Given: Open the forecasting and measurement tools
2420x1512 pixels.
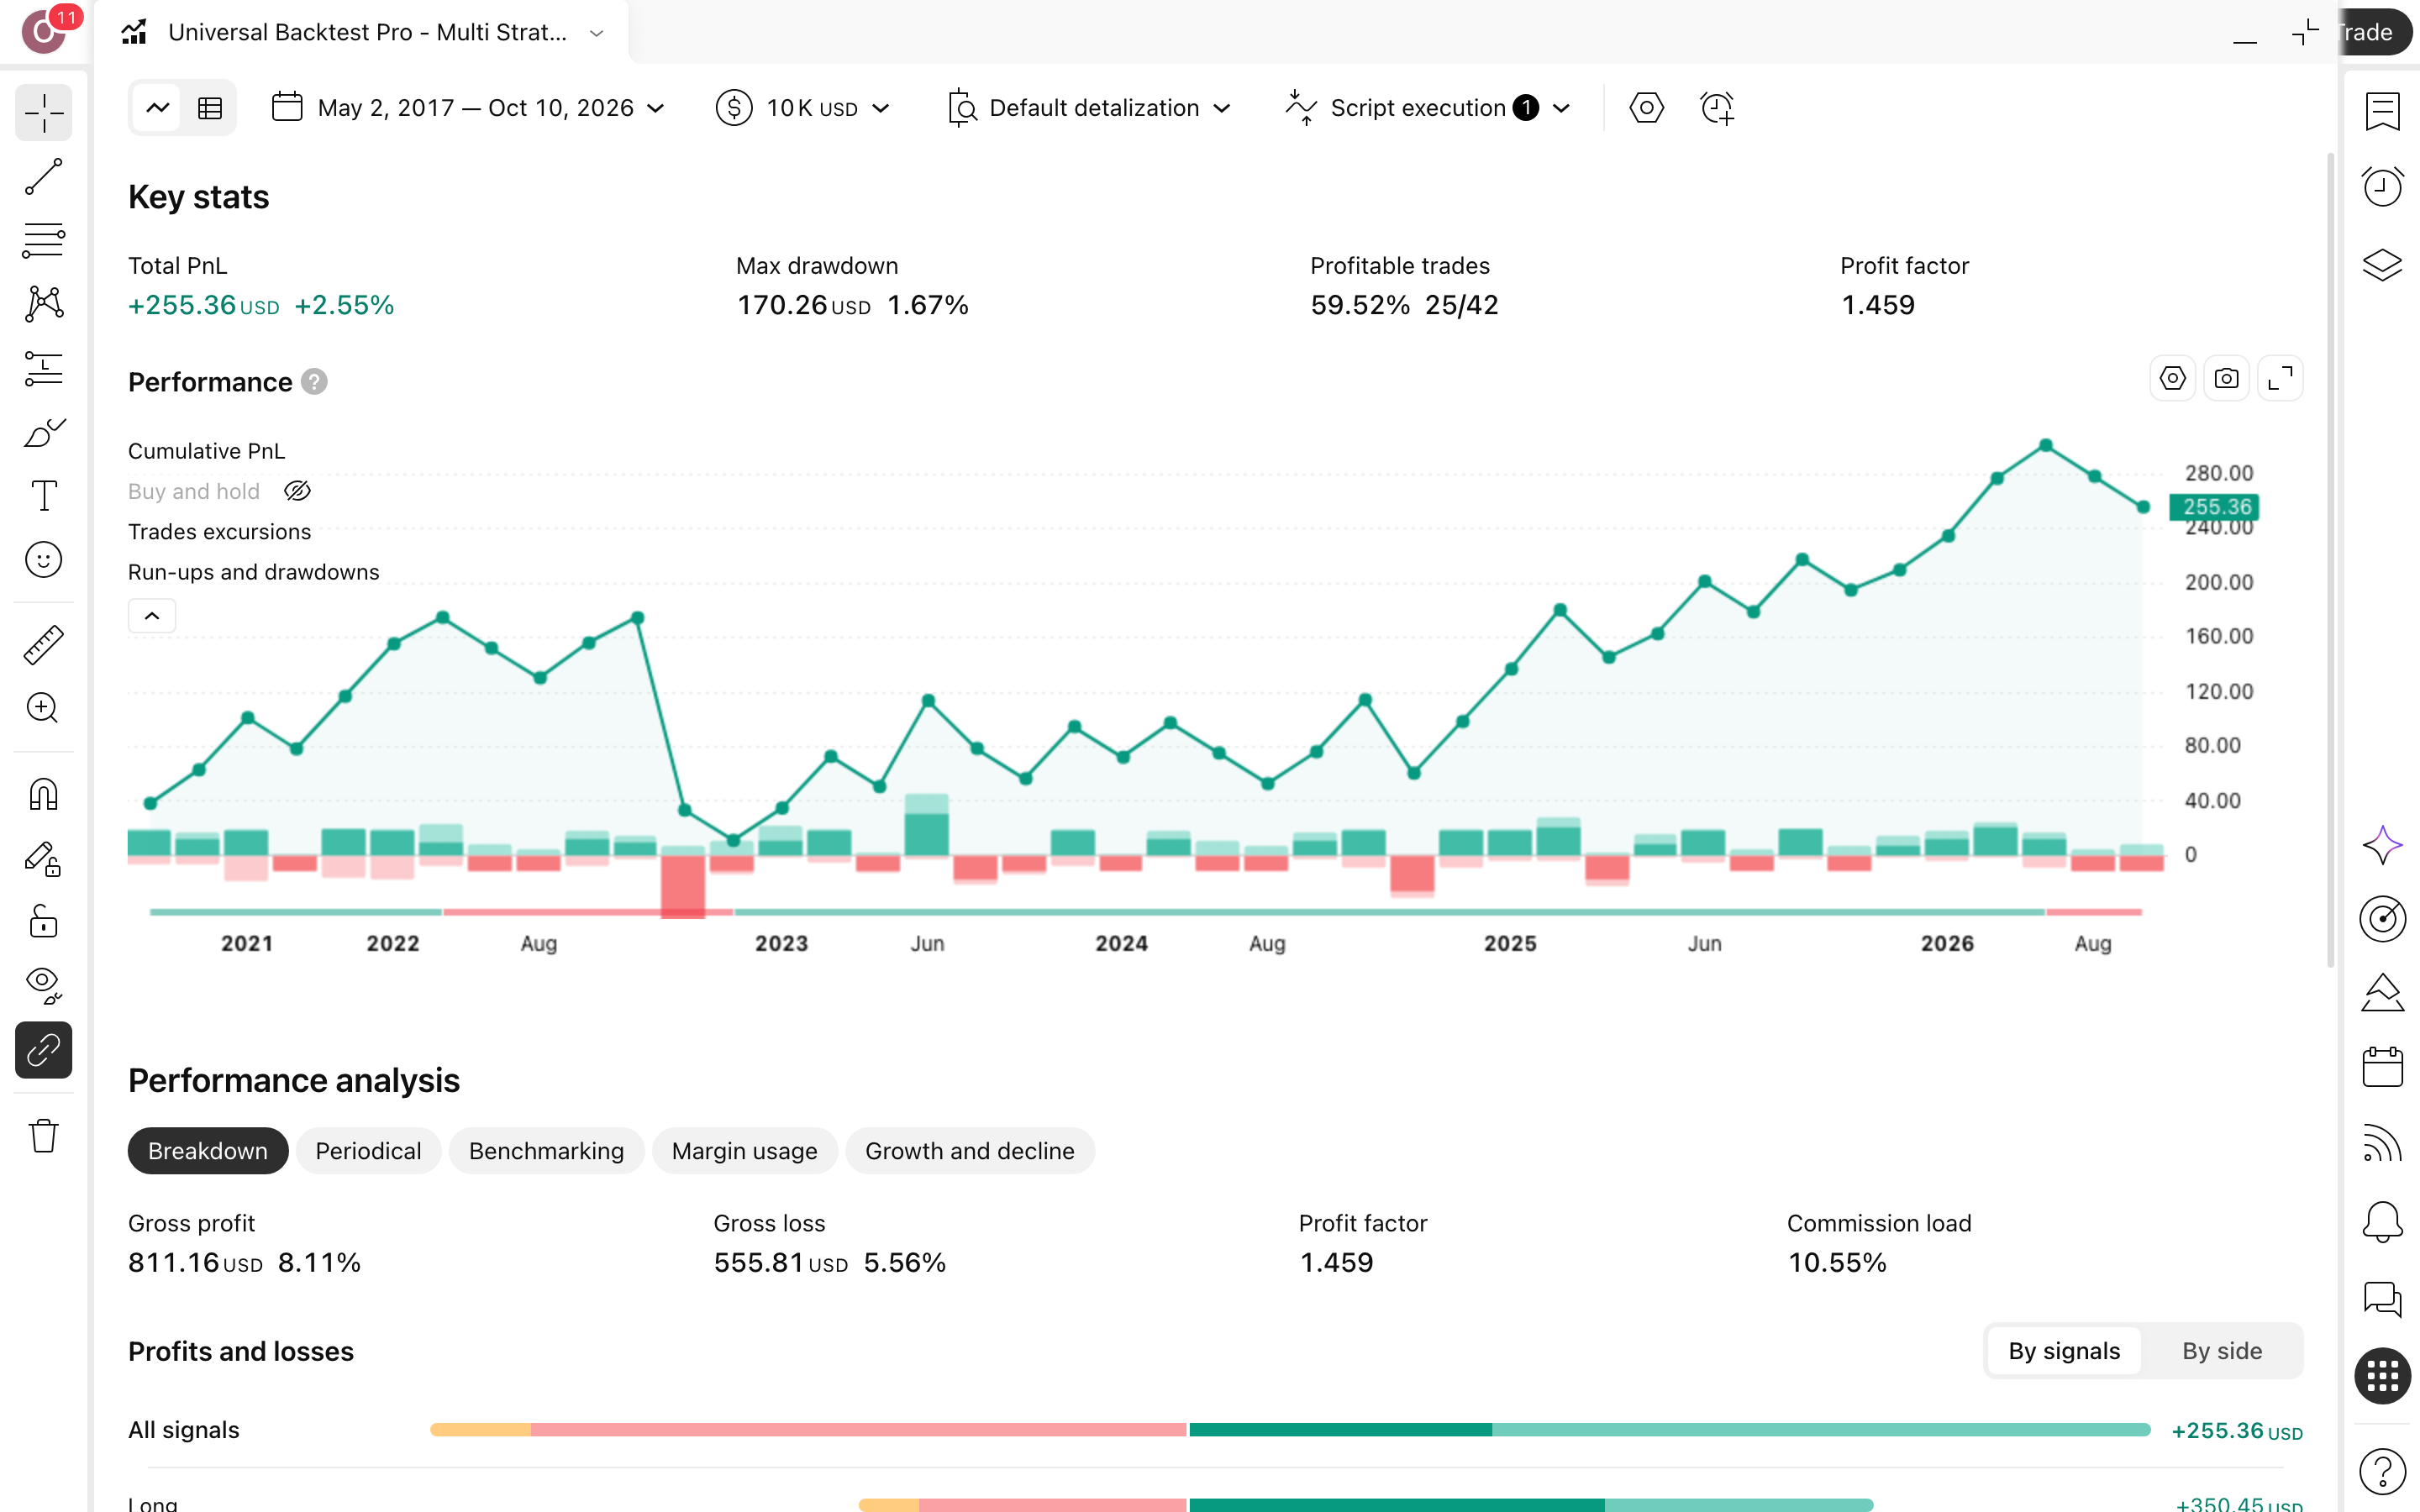Looking at the screenshot, I should [44, 368].
